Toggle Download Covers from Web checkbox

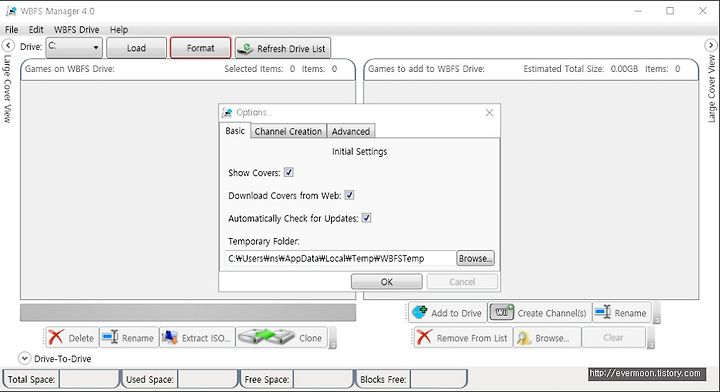point(349,195)
